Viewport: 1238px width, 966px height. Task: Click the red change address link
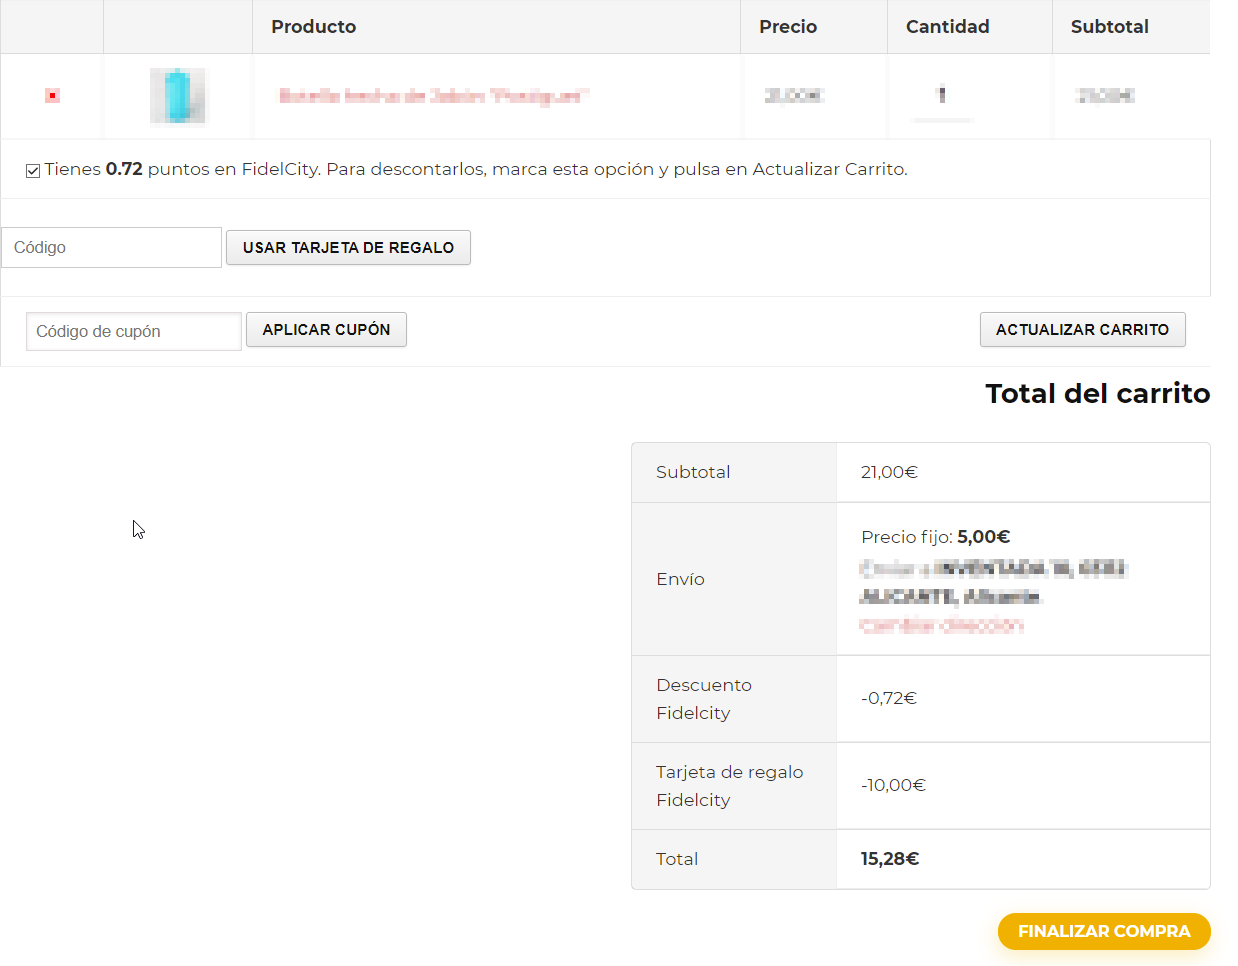[x=941, y=626]
